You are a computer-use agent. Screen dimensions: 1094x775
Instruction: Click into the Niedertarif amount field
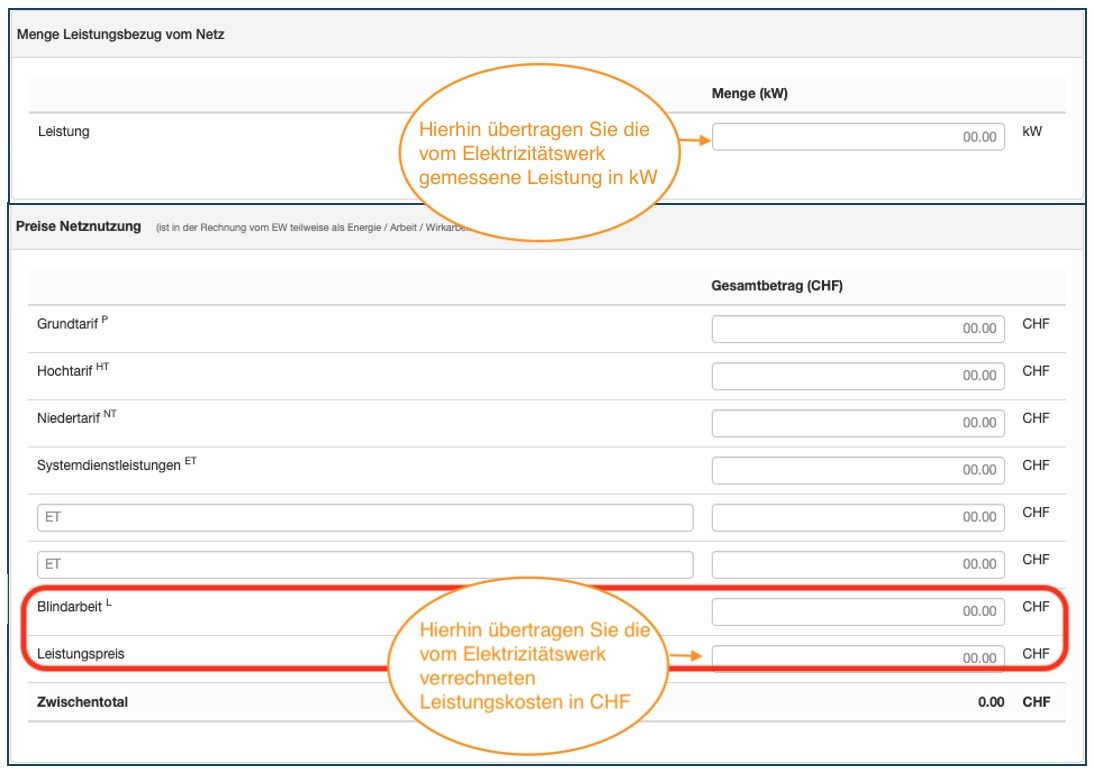tap(858, 422)
